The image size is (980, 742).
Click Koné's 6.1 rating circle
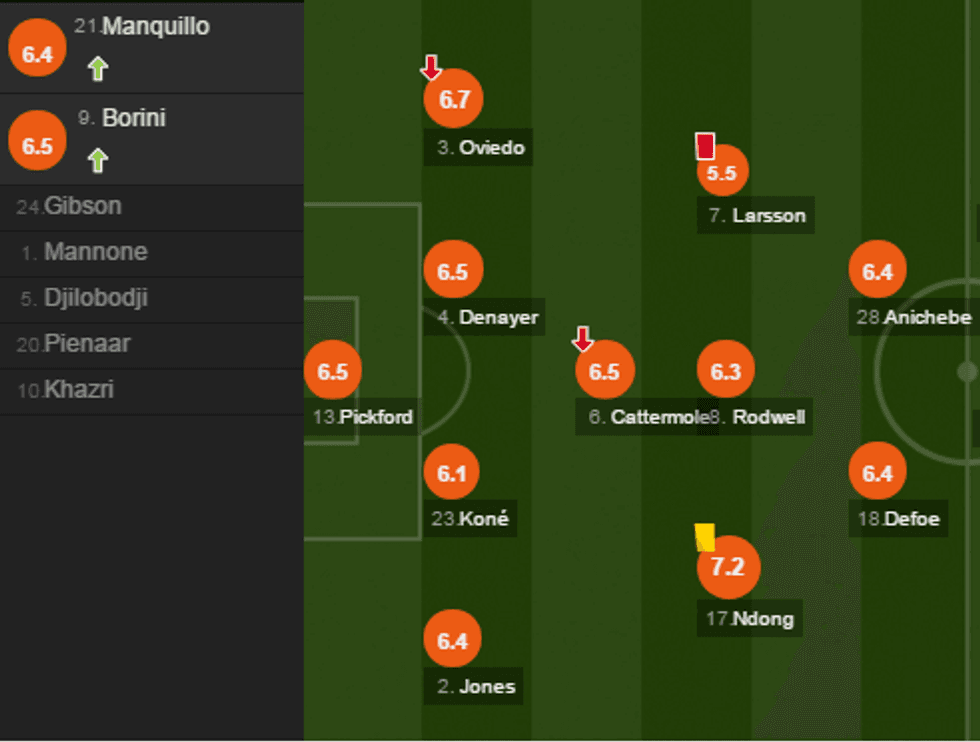click(452, 473)
